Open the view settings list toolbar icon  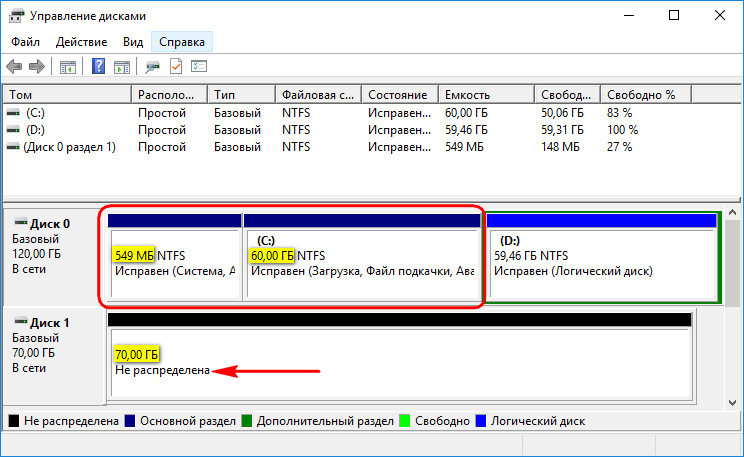(x=199, y=66)
